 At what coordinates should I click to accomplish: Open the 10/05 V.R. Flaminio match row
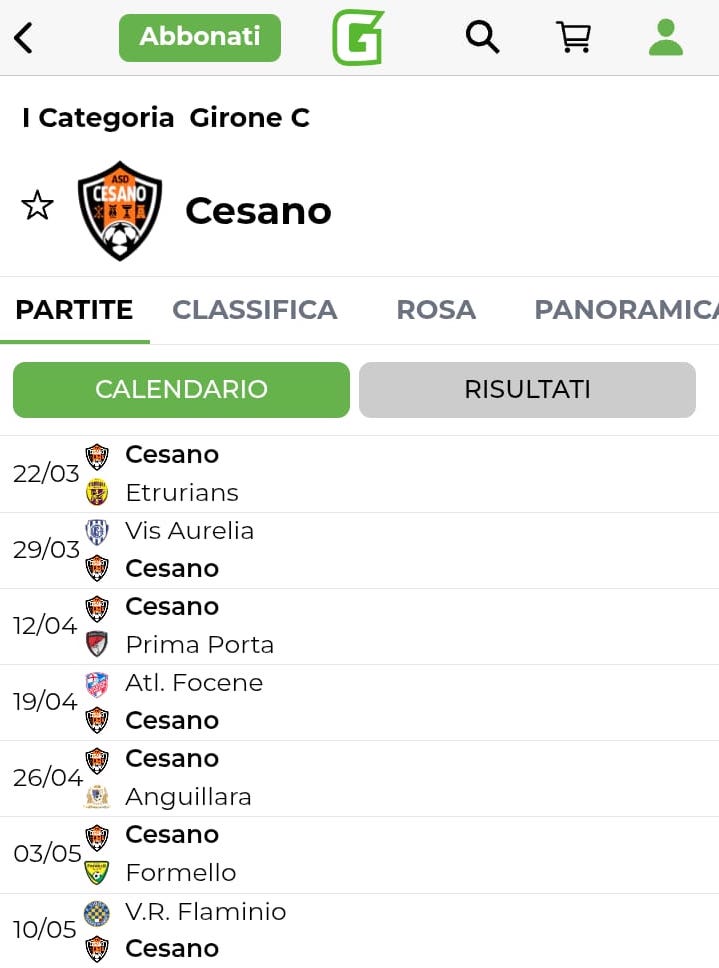pyautogui.click(x=360, y=930)
